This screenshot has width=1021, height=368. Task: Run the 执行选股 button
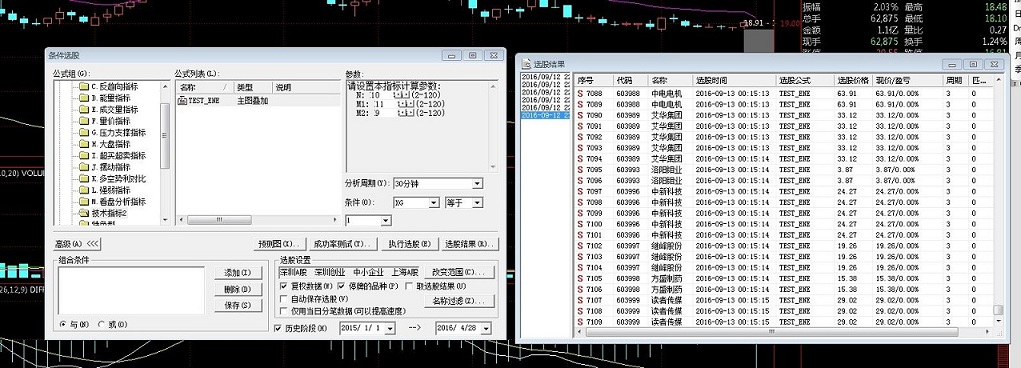410,245
